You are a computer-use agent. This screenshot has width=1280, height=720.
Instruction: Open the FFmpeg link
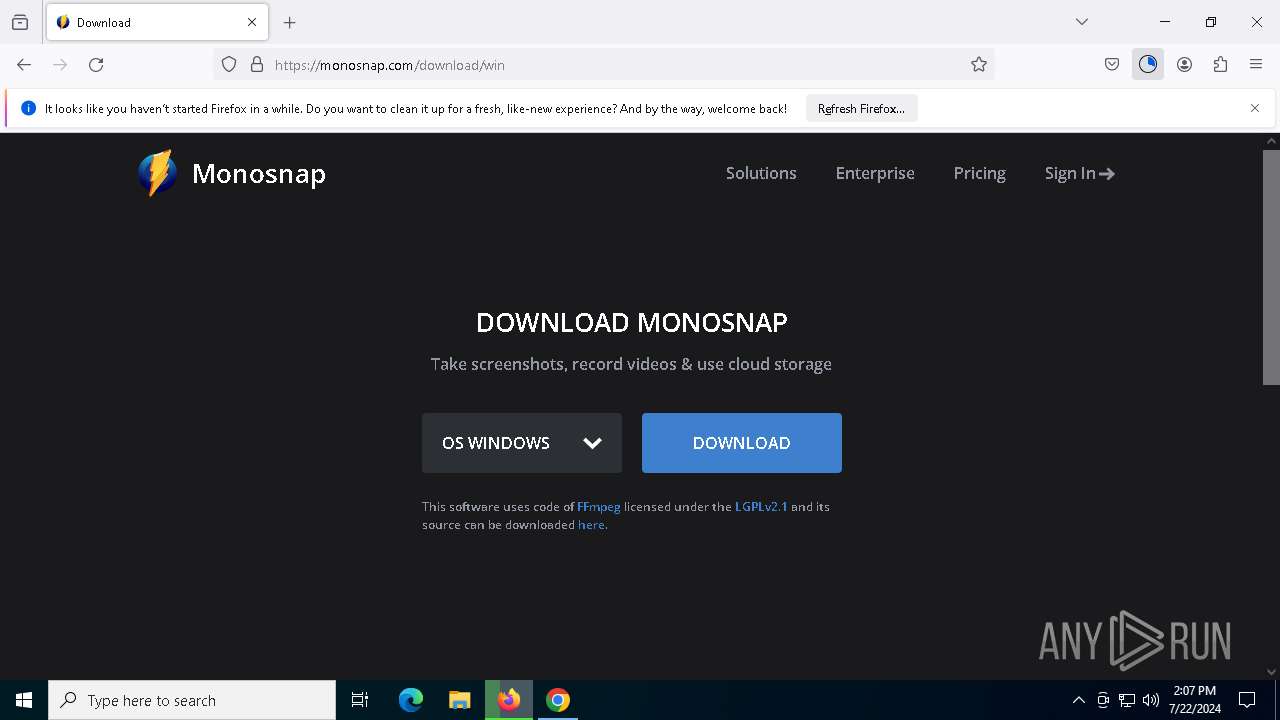click(599, 507)
